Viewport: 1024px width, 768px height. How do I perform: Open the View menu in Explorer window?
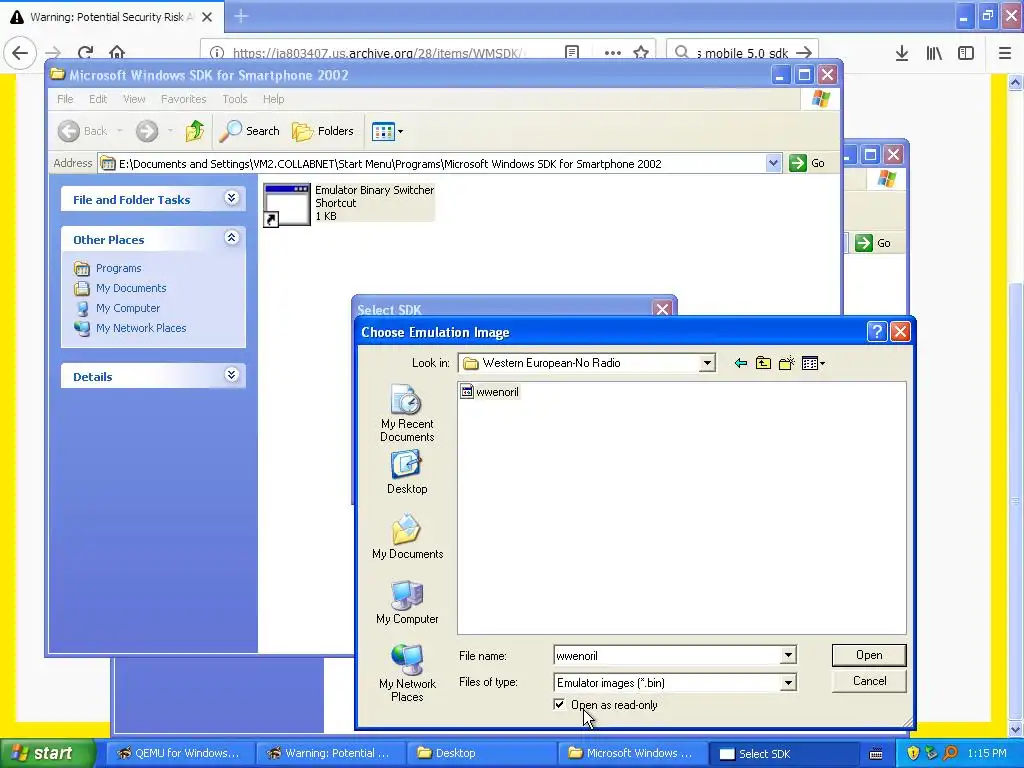134,99
